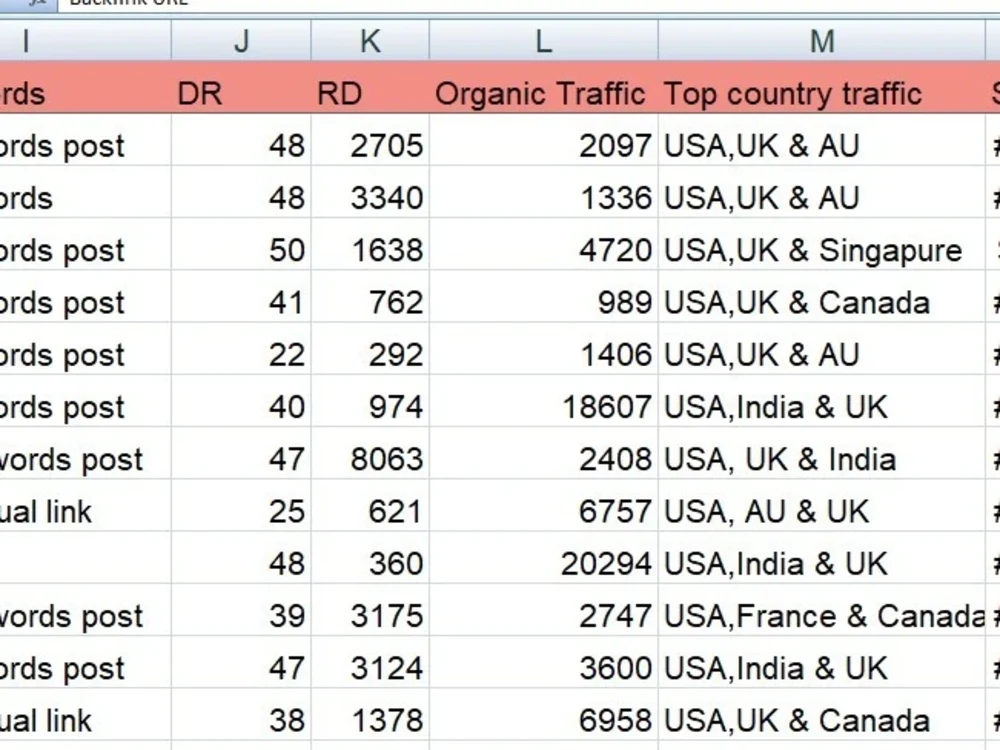The image size is (1000, 750).
Task: Select DR cell 47 in the 8063 row
Action: [x=241, y=455]
